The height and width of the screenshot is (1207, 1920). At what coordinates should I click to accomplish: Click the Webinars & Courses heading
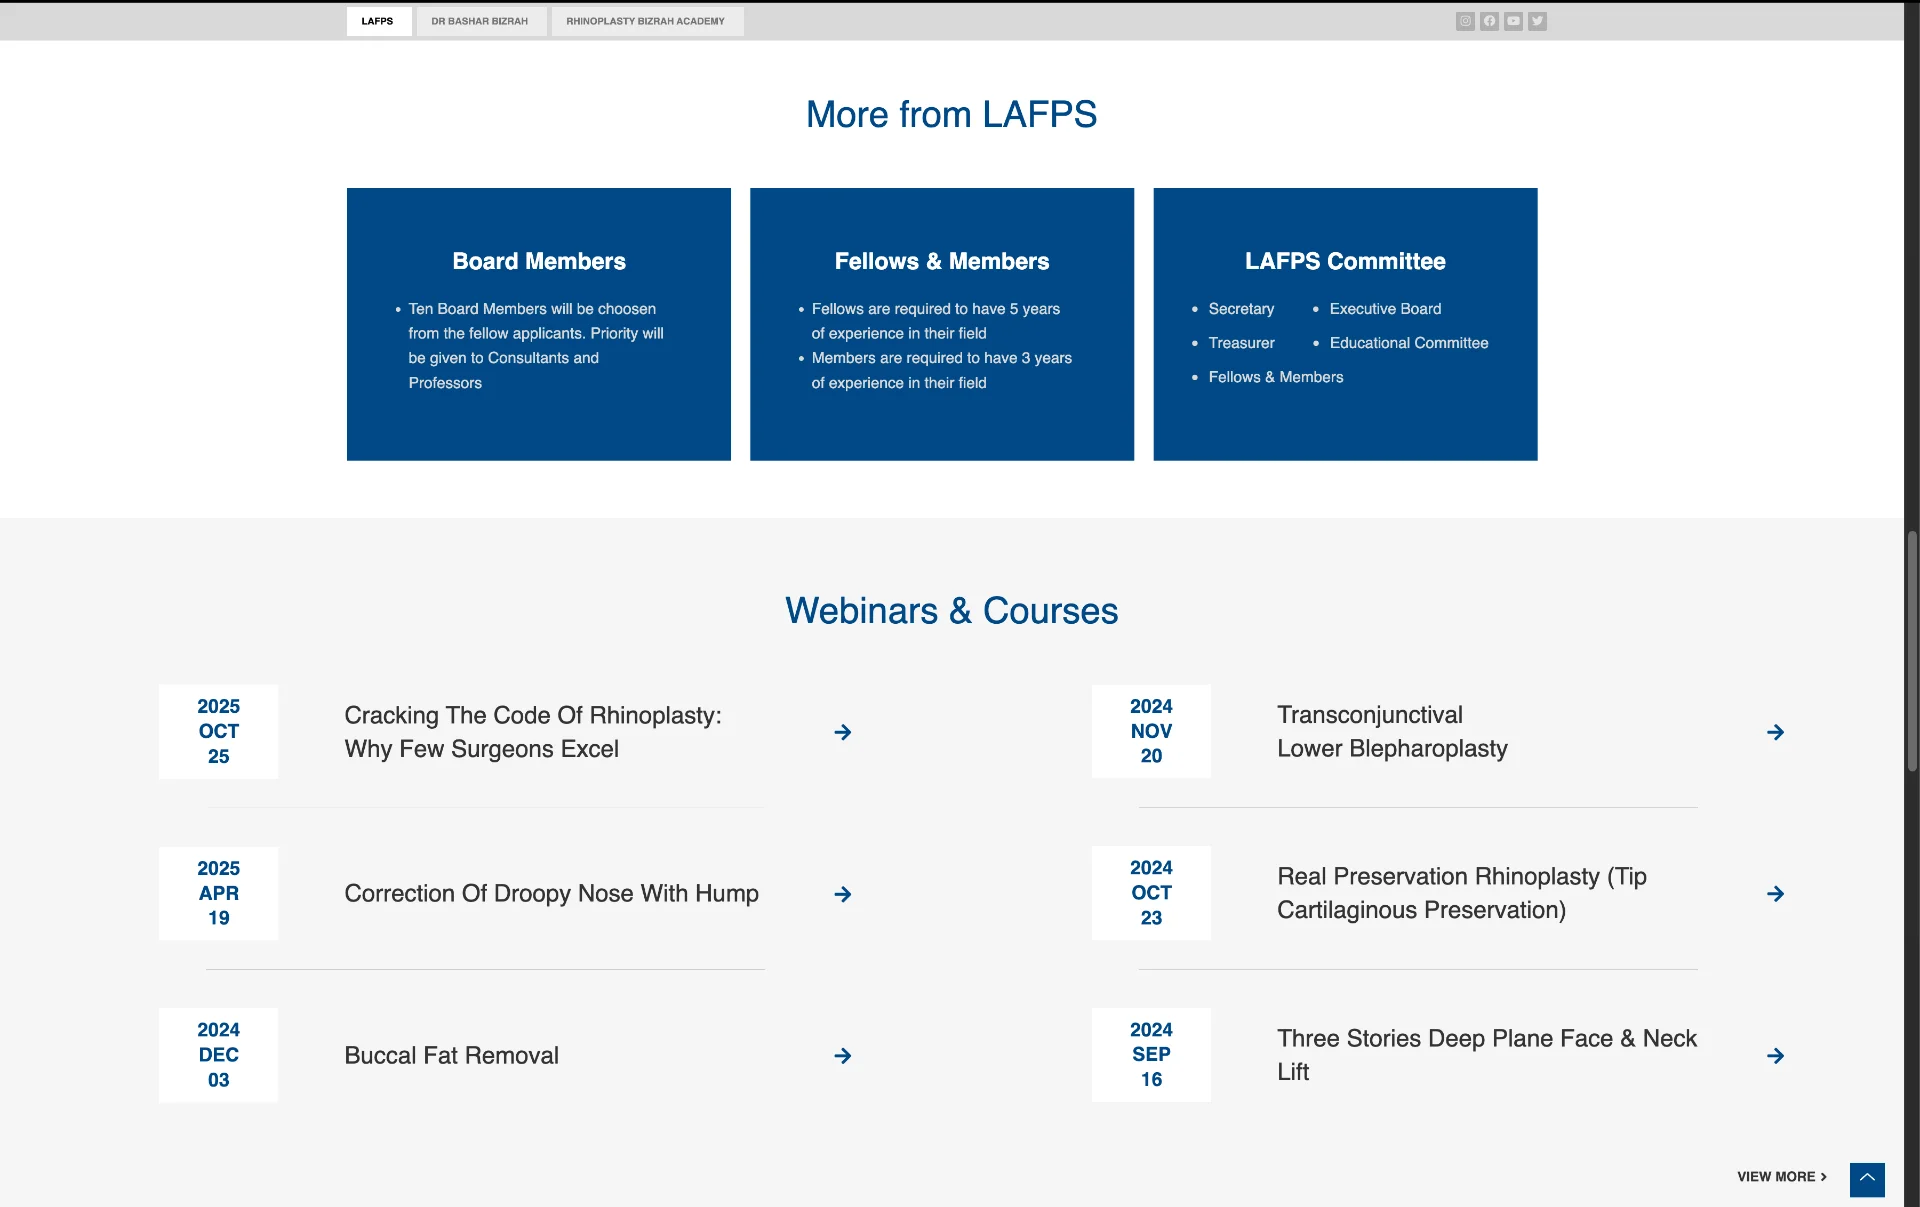(x=951, y=611)
